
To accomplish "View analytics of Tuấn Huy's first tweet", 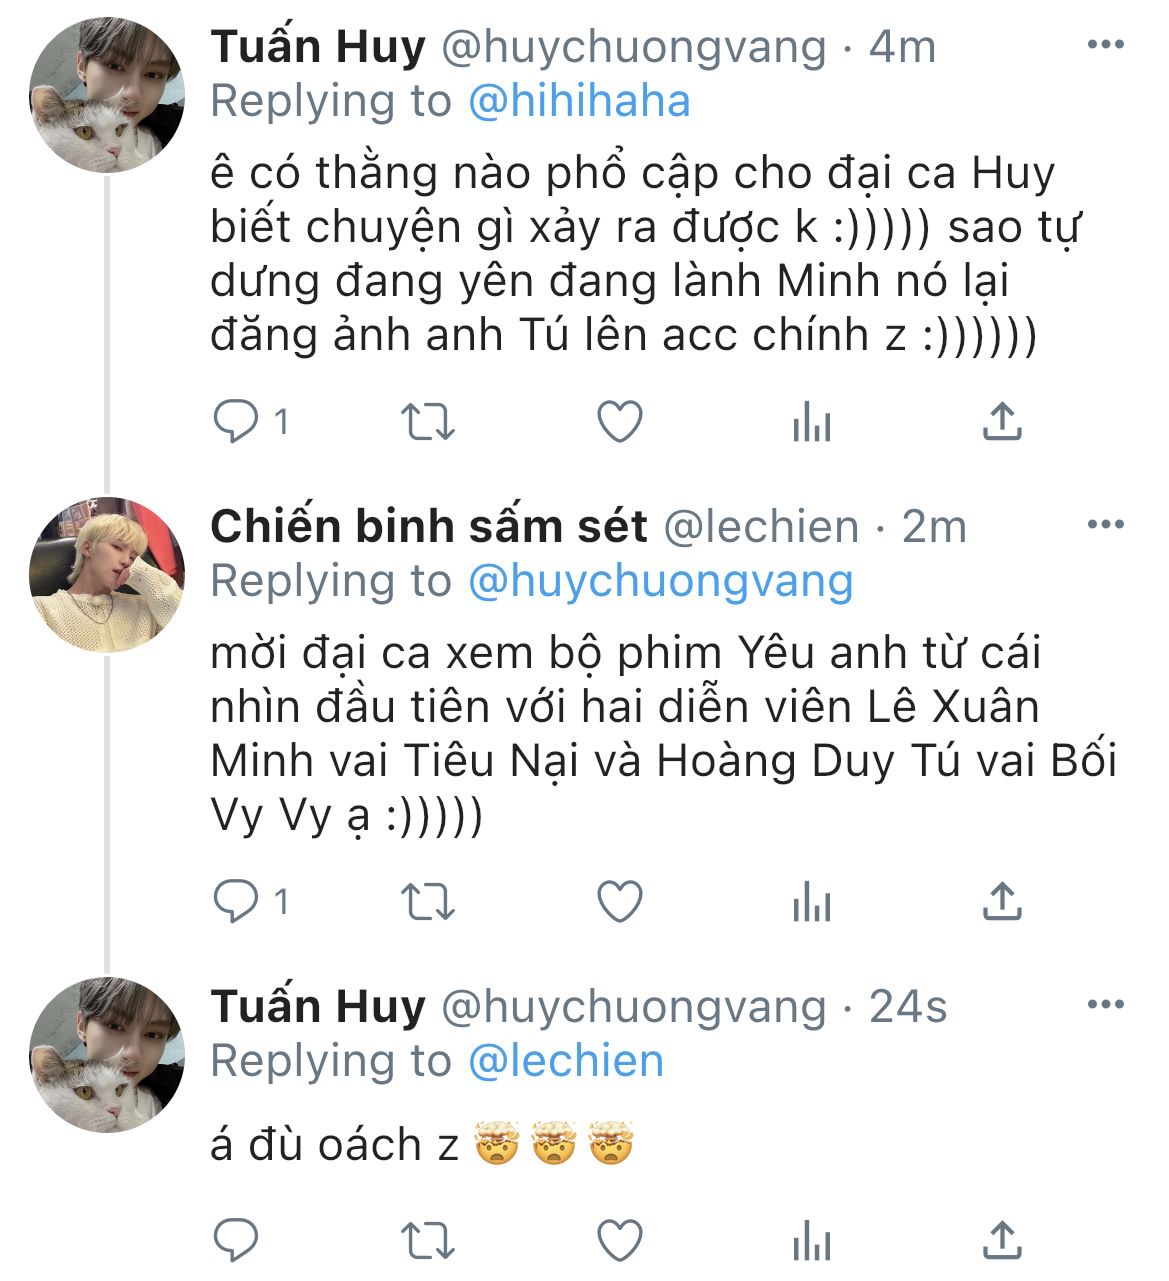I will (x=811, y=424).
